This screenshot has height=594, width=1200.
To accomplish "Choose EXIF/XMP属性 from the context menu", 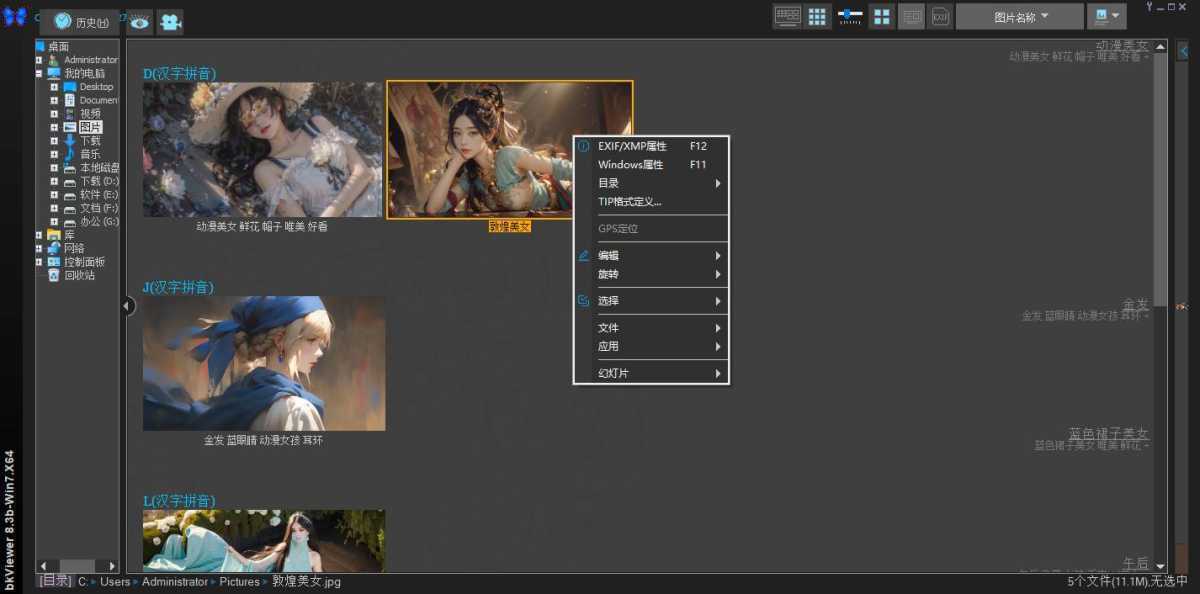I will pos(630,146).
